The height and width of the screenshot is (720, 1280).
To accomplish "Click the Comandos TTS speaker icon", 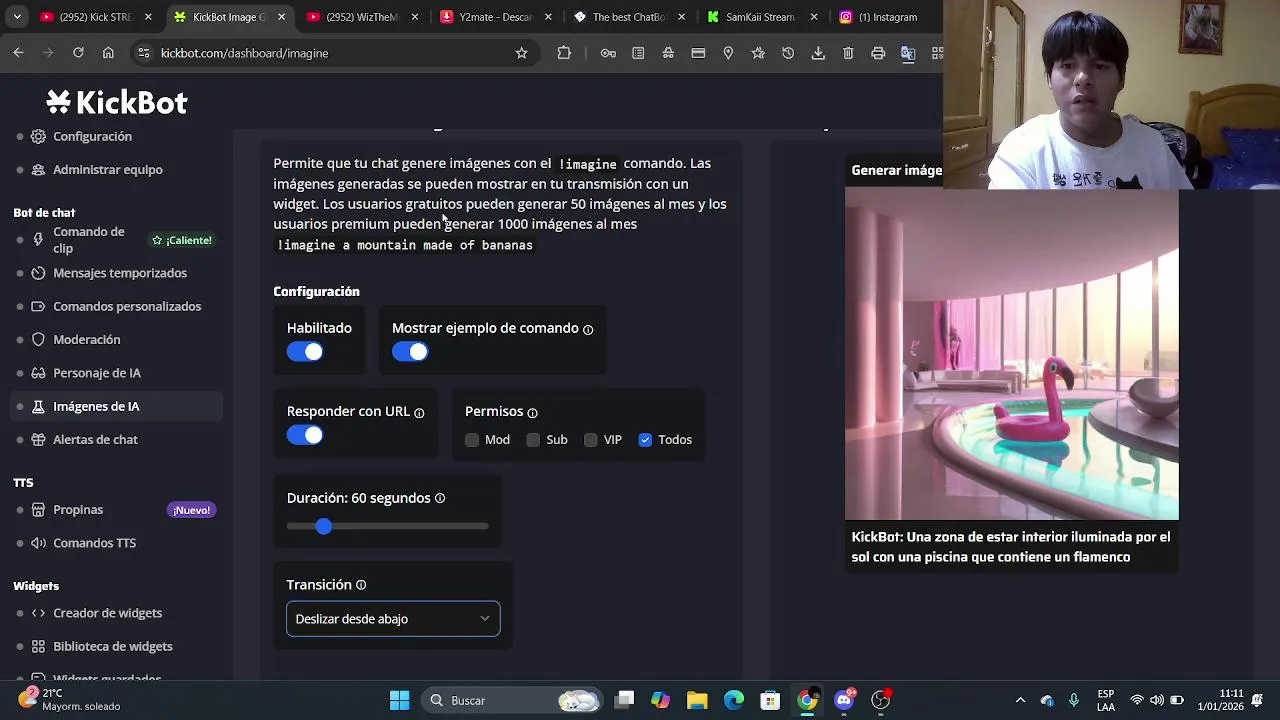I will (x=38, y=543).
